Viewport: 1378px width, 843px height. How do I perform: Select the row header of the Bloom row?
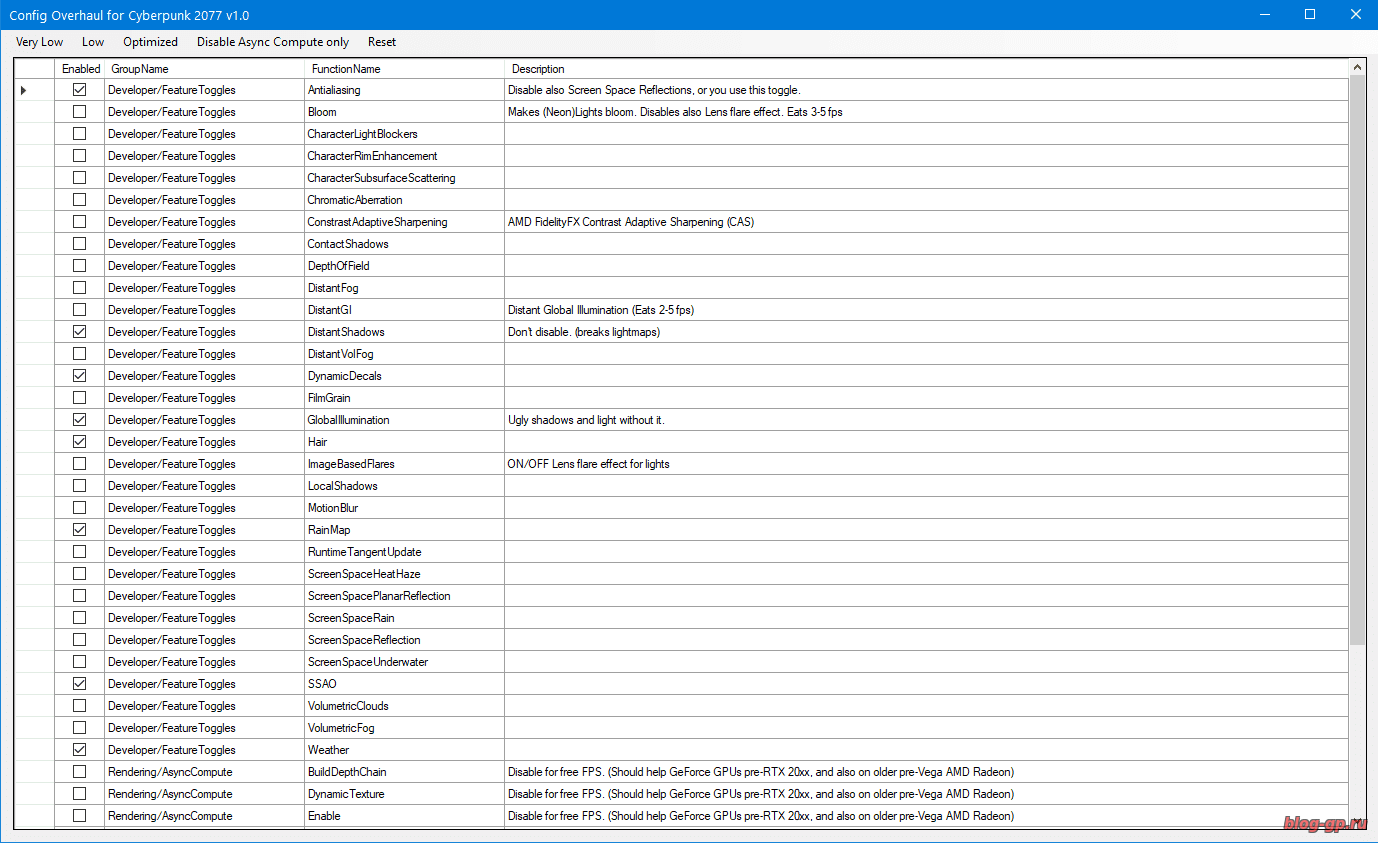tap(34, 112)
